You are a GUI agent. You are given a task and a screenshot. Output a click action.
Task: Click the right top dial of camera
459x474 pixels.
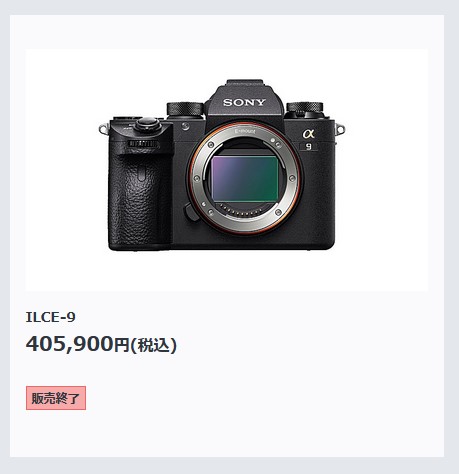pyautogui.click(x=305, y=108)
